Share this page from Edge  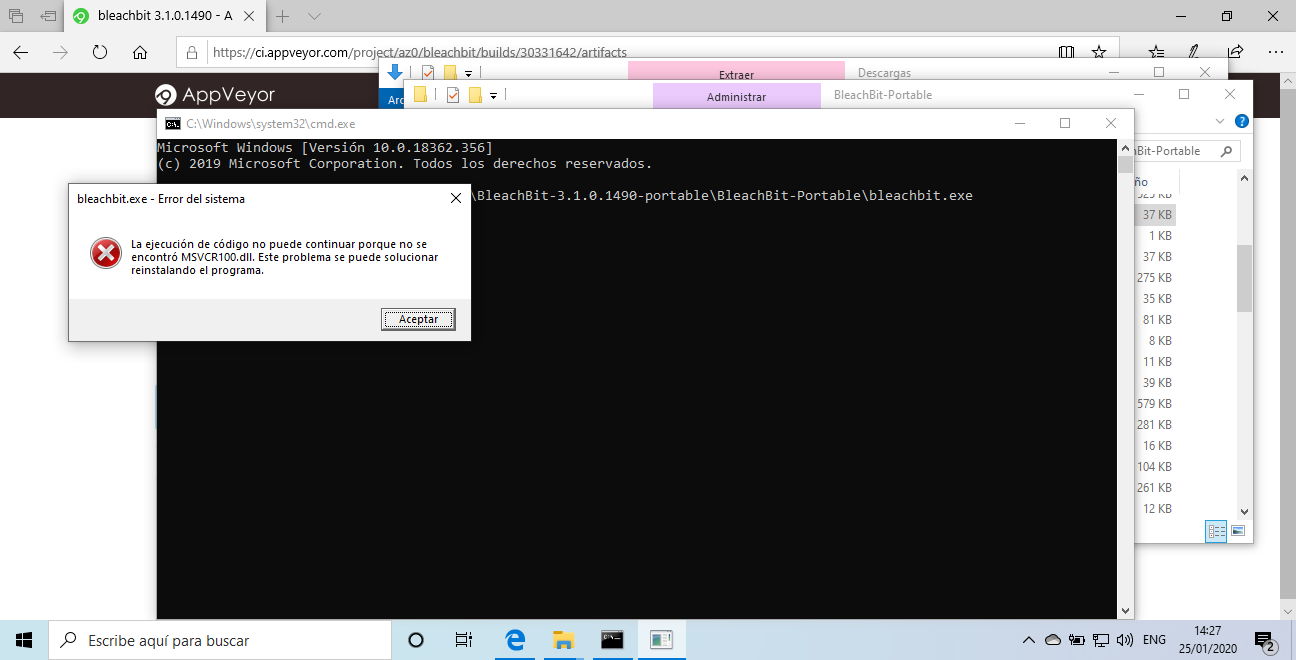coord(1235,52)
